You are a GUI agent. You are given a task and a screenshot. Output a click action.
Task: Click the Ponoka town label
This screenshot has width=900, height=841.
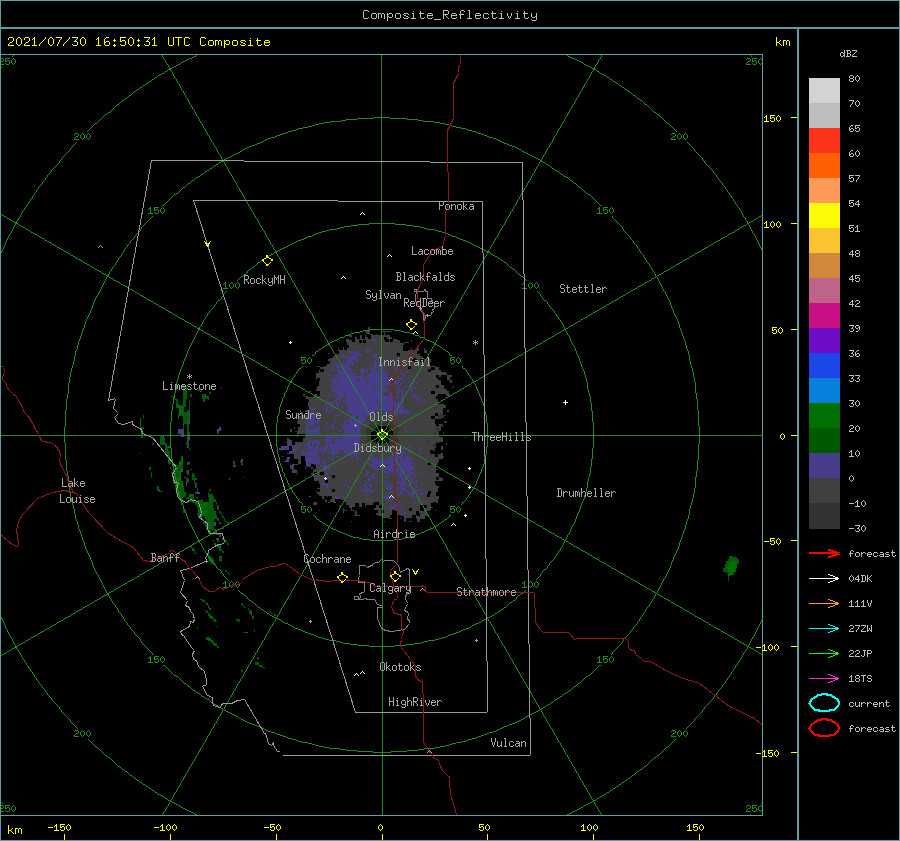tap(456, 206)
